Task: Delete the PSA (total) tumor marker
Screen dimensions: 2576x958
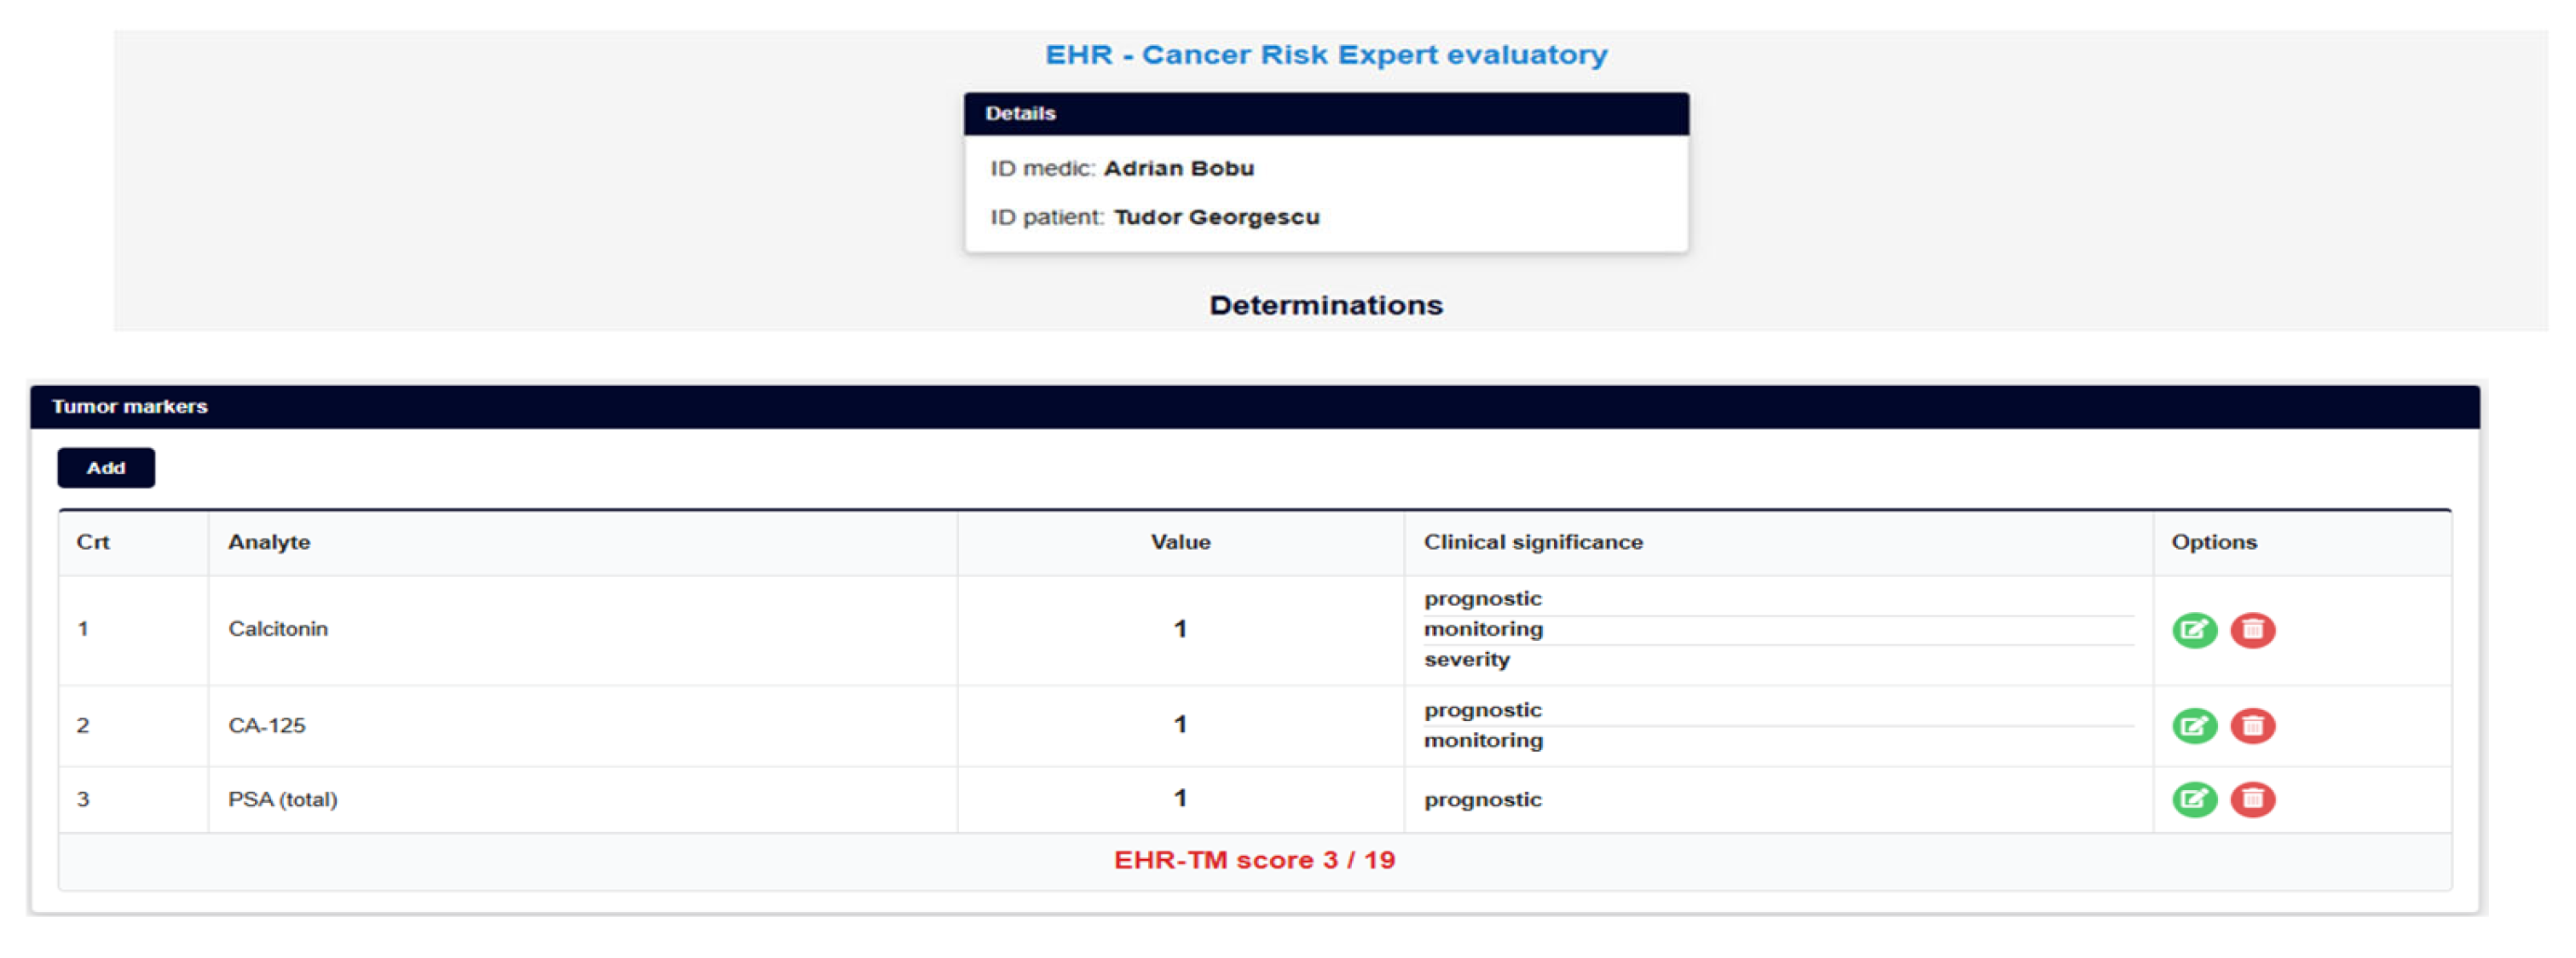Action: (2252, 799)
